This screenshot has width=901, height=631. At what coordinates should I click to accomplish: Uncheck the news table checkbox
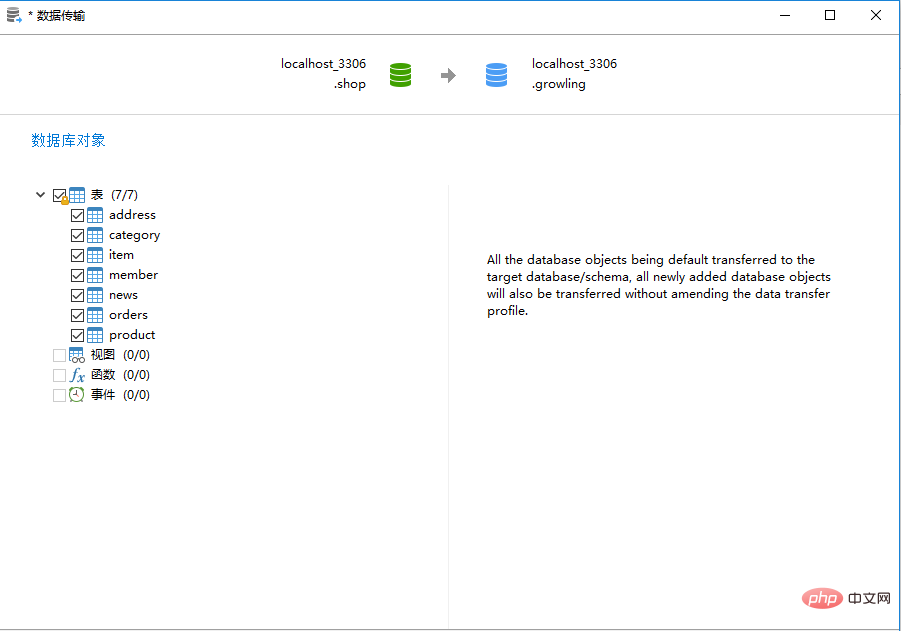78,295
